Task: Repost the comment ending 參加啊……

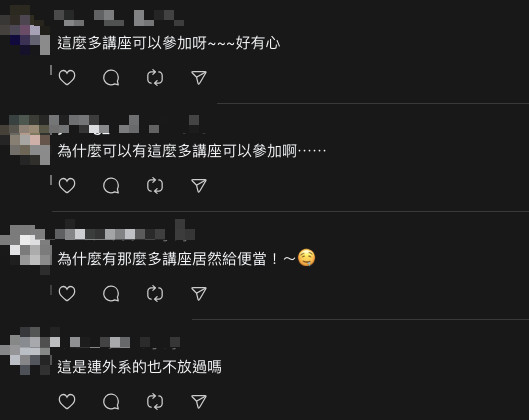Action: pyautogui.click(x=155, y=186)
